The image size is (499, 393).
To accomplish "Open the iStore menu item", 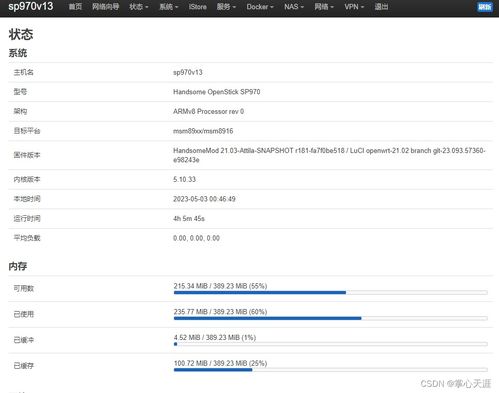I will [x=198, y=7].
